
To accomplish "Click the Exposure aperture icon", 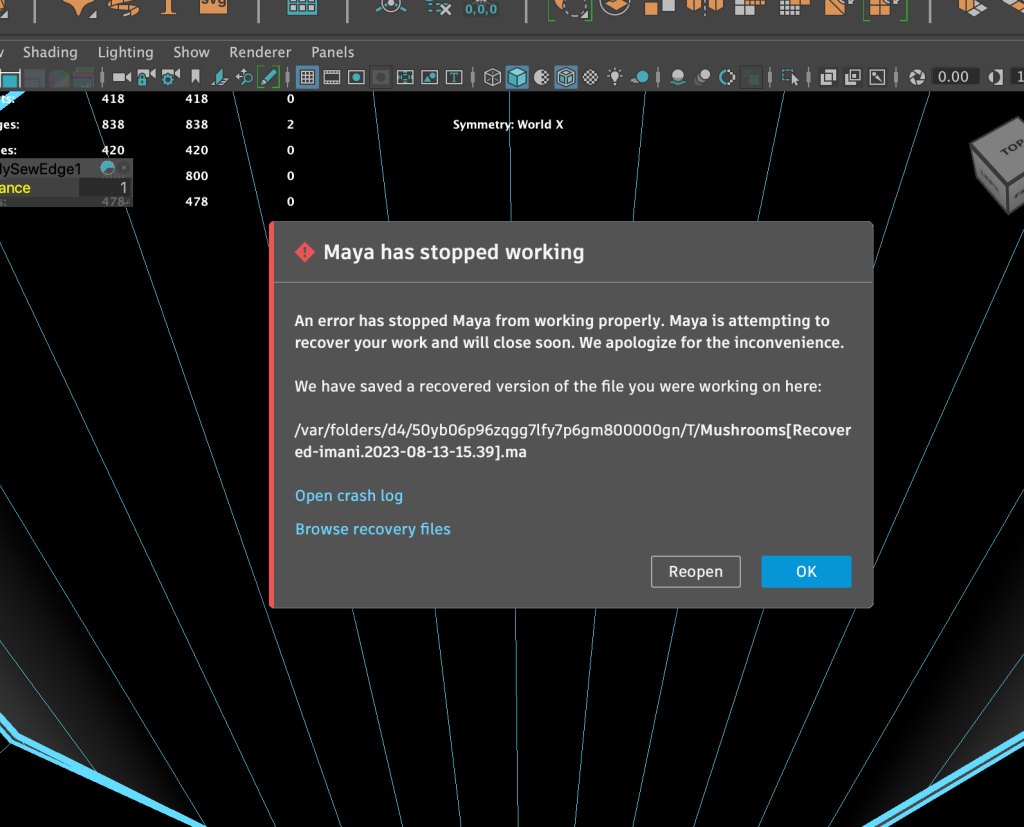I will 917,77.
